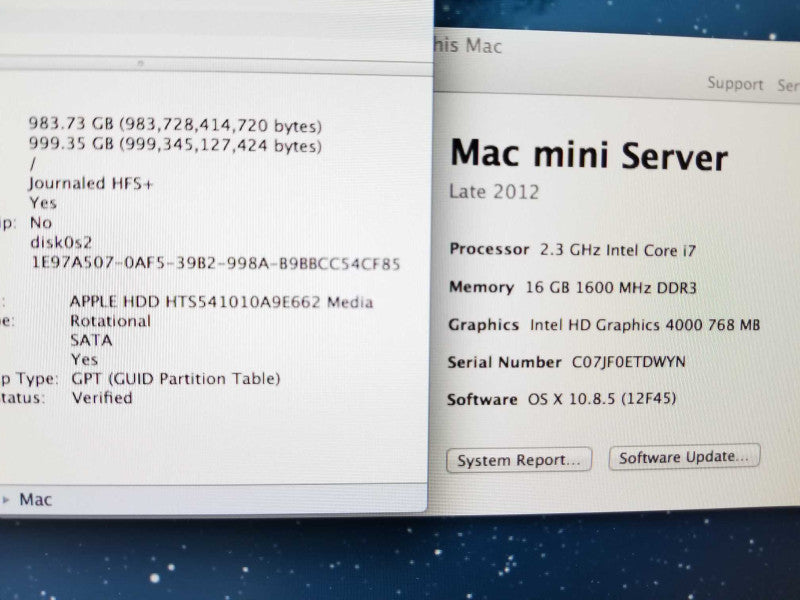Select the Late 2012 model text
The image size is (800, 600).
(x=494, y=192)
